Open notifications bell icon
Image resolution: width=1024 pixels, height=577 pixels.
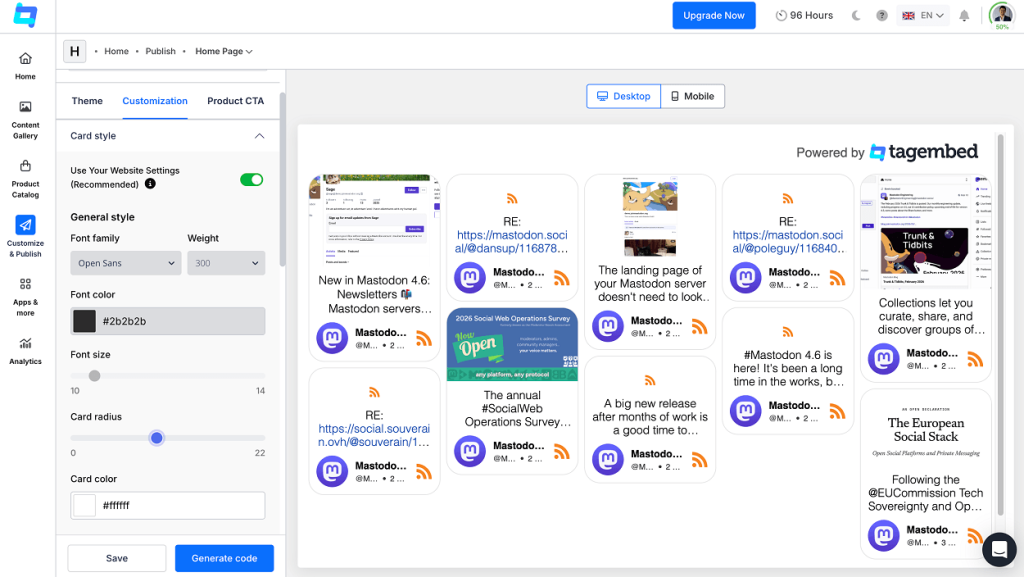click(964, 16)
